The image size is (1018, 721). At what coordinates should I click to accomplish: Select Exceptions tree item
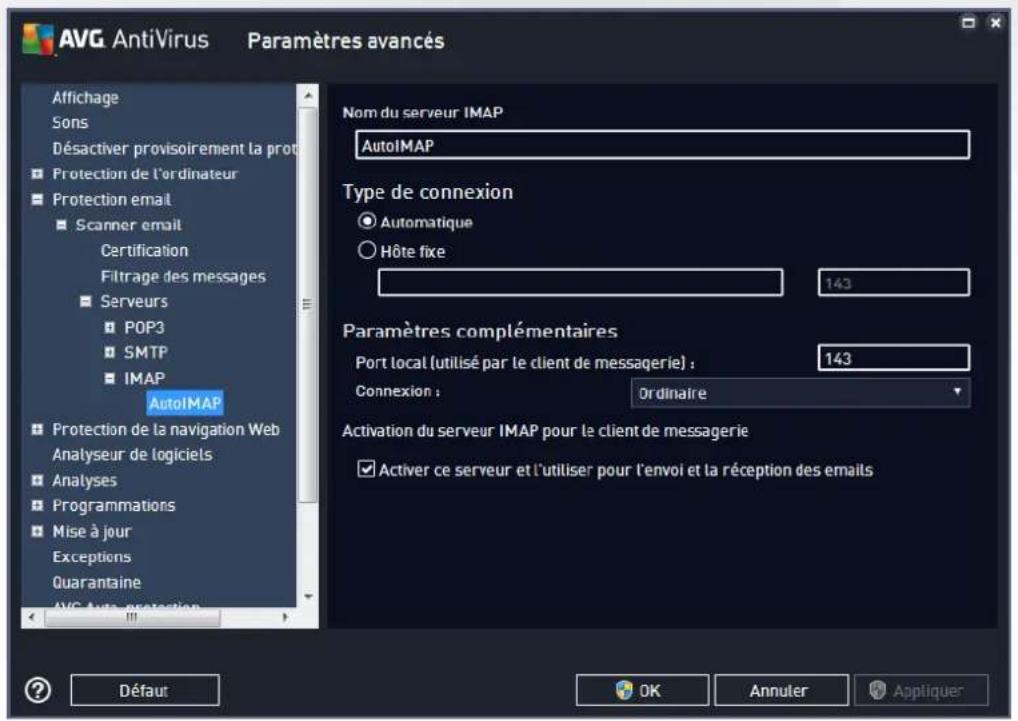coord(92,556)
